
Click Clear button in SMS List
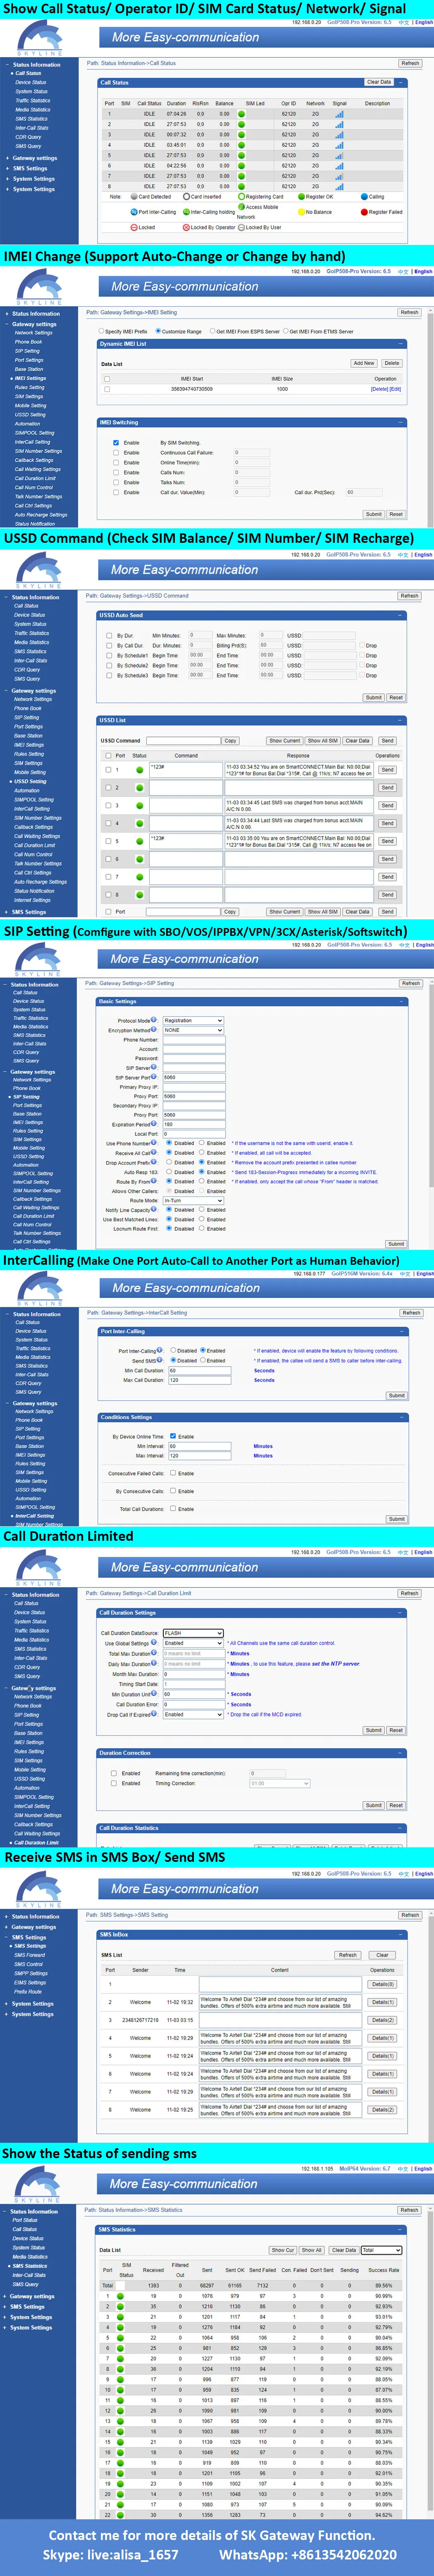pyautogui.click(x=382, y=1954)
